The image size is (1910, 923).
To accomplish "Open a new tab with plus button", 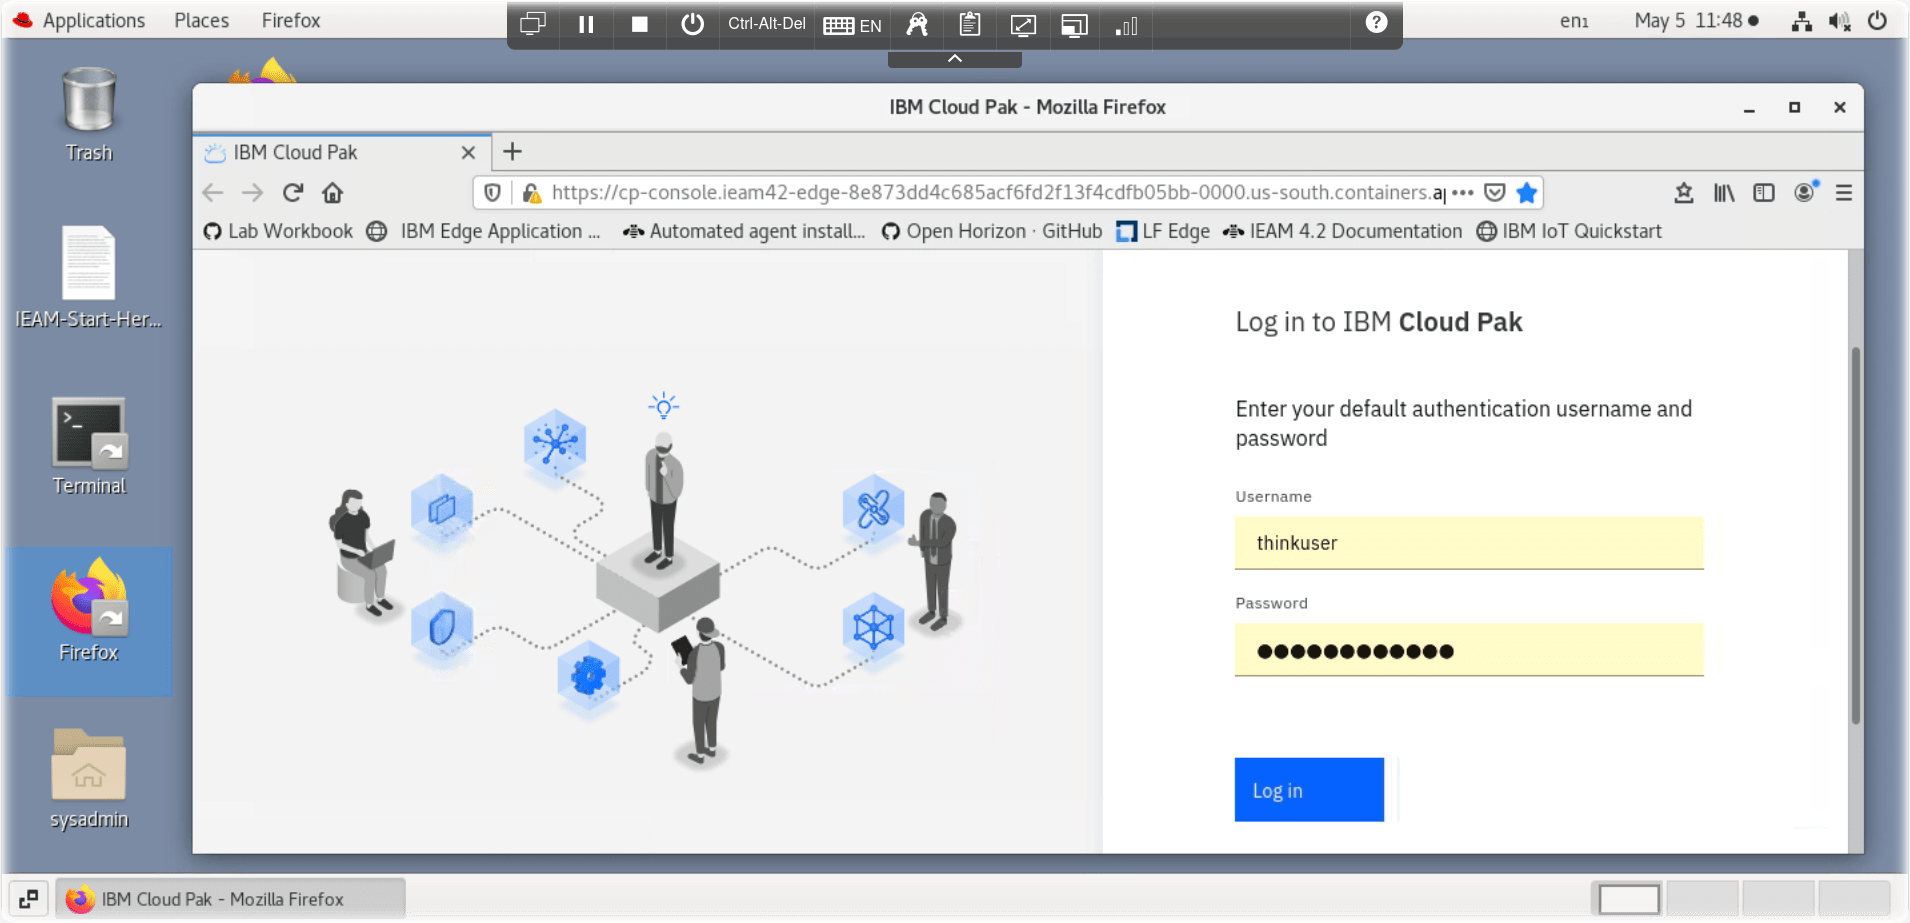I will pos(512,151).
